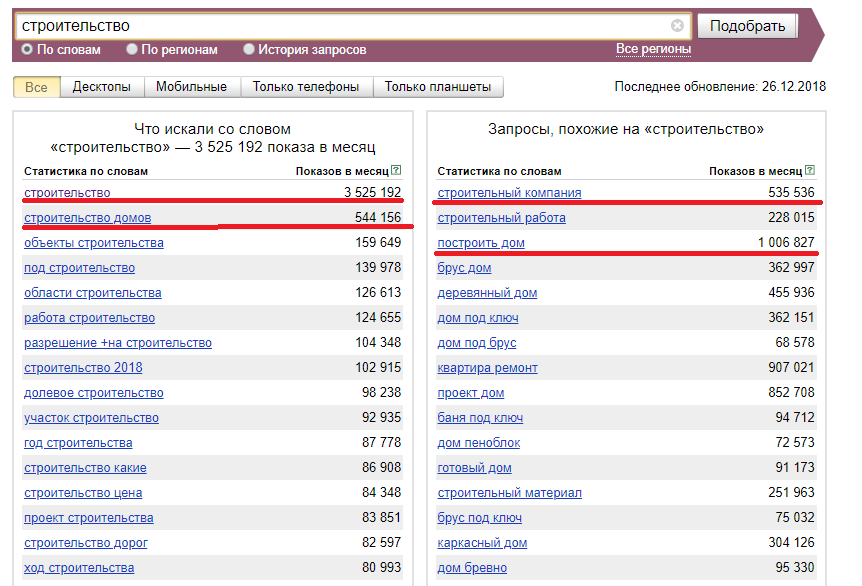The width and height of the screenshot is (862, 586).
Task: Select the 'По регионам' radio button
Action: [x=132, y=49]
